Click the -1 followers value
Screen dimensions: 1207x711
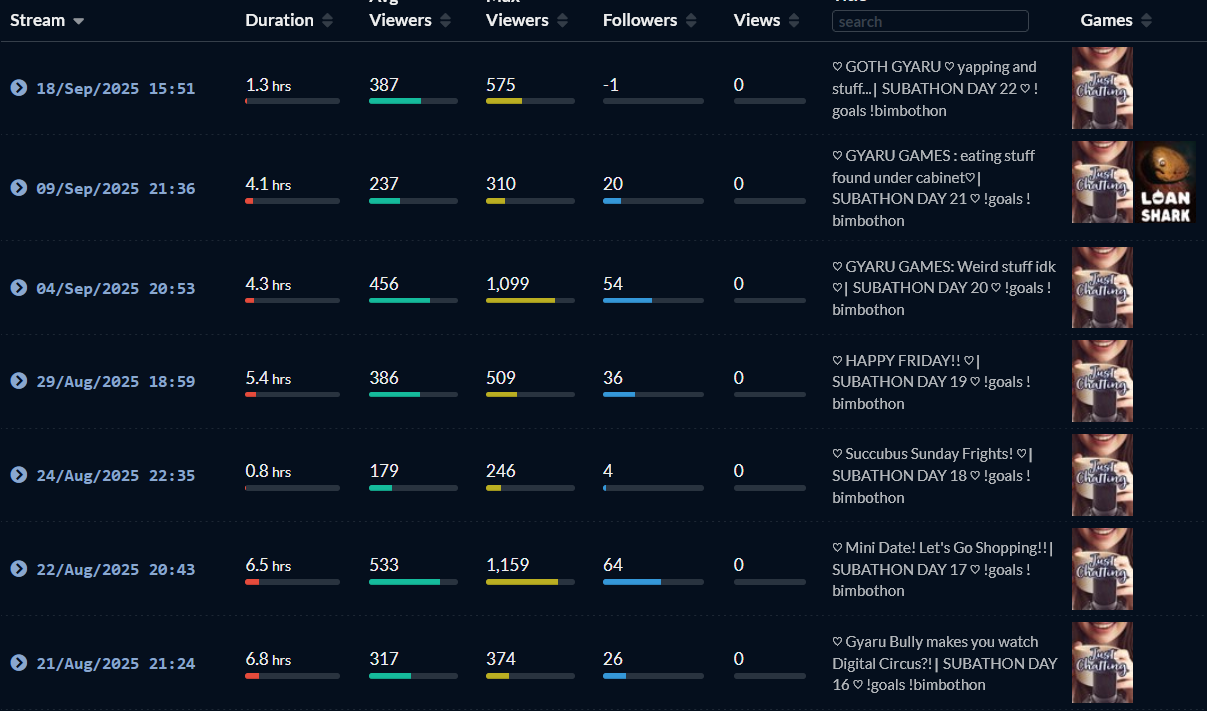[611, 85]
